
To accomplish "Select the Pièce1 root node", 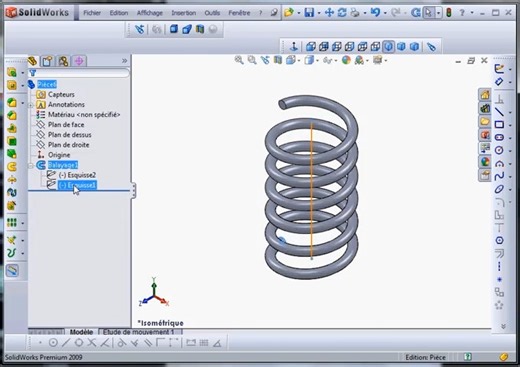I will tap(47, 84).
